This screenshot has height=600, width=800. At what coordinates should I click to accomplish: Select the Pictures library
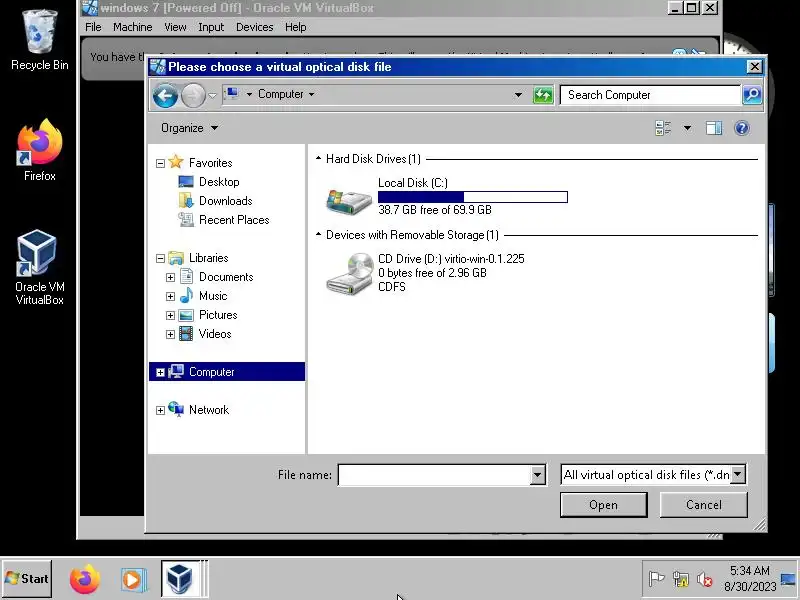[x=218, y=315]
